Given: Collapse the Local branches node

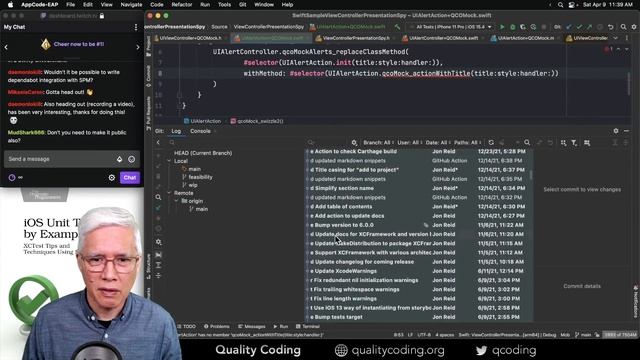Looking at the screenshot, I should tap(169, 161).
